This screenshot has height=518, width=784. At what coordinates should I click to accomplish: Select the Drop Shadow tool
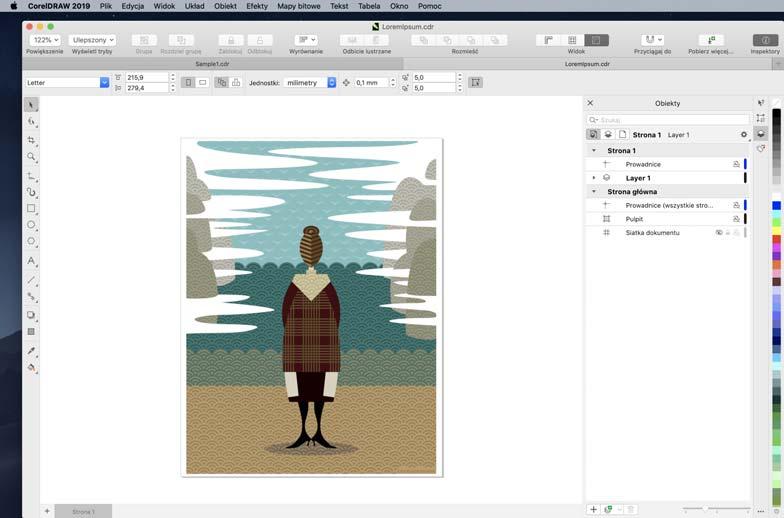[31, 314]
